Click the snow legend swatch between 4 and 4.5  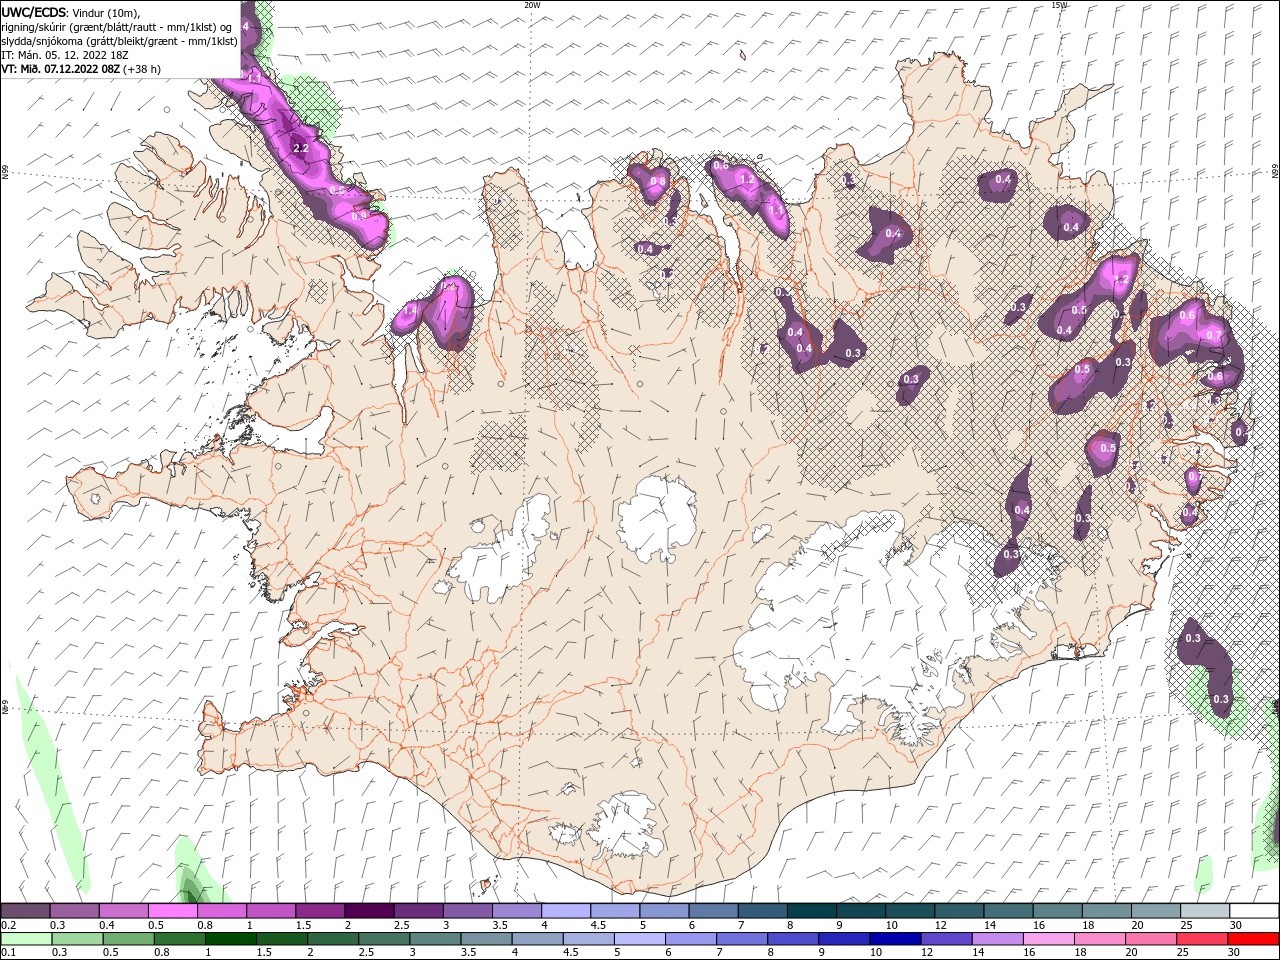(x=565, y=911)
